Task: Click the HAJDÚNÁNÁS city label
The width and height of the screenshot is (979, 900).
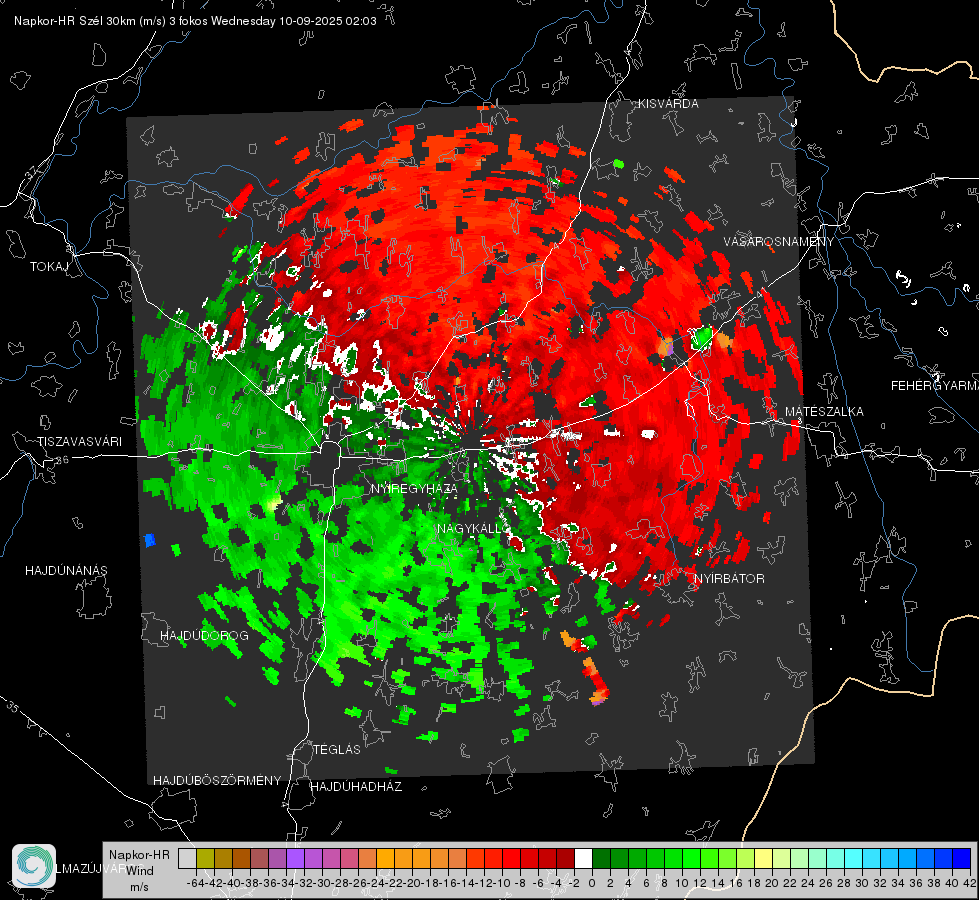Action: click(x=66, y=571)
